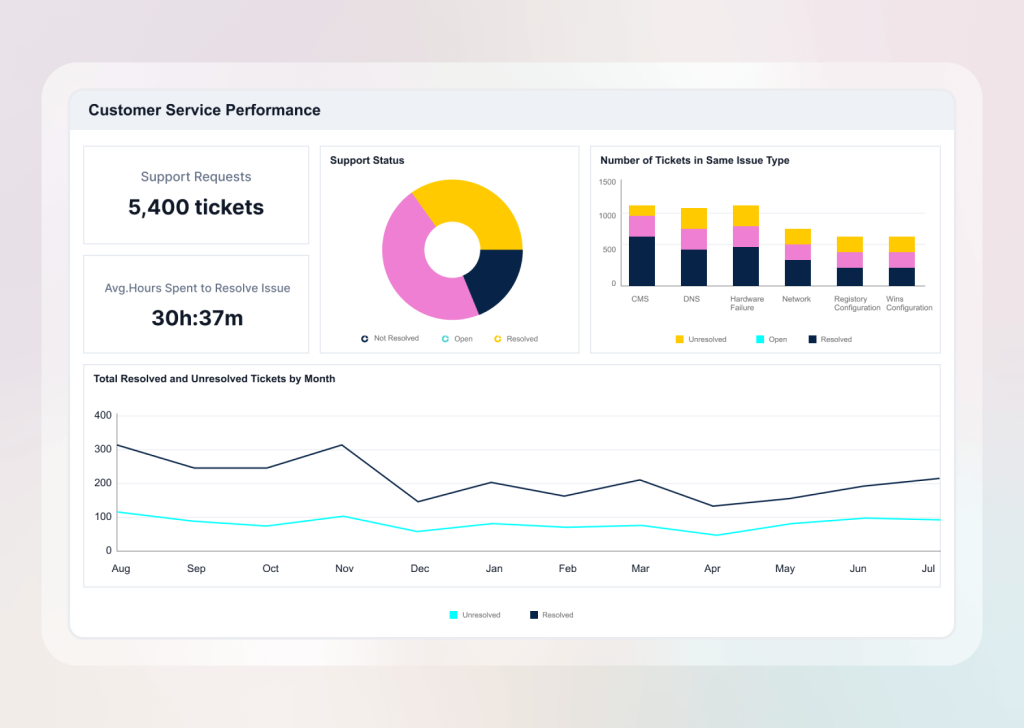Screen dimensions: 1024x728
Task: Click Total Resolved and Unresolved Tickets by Month title
Action: (214, 379)
